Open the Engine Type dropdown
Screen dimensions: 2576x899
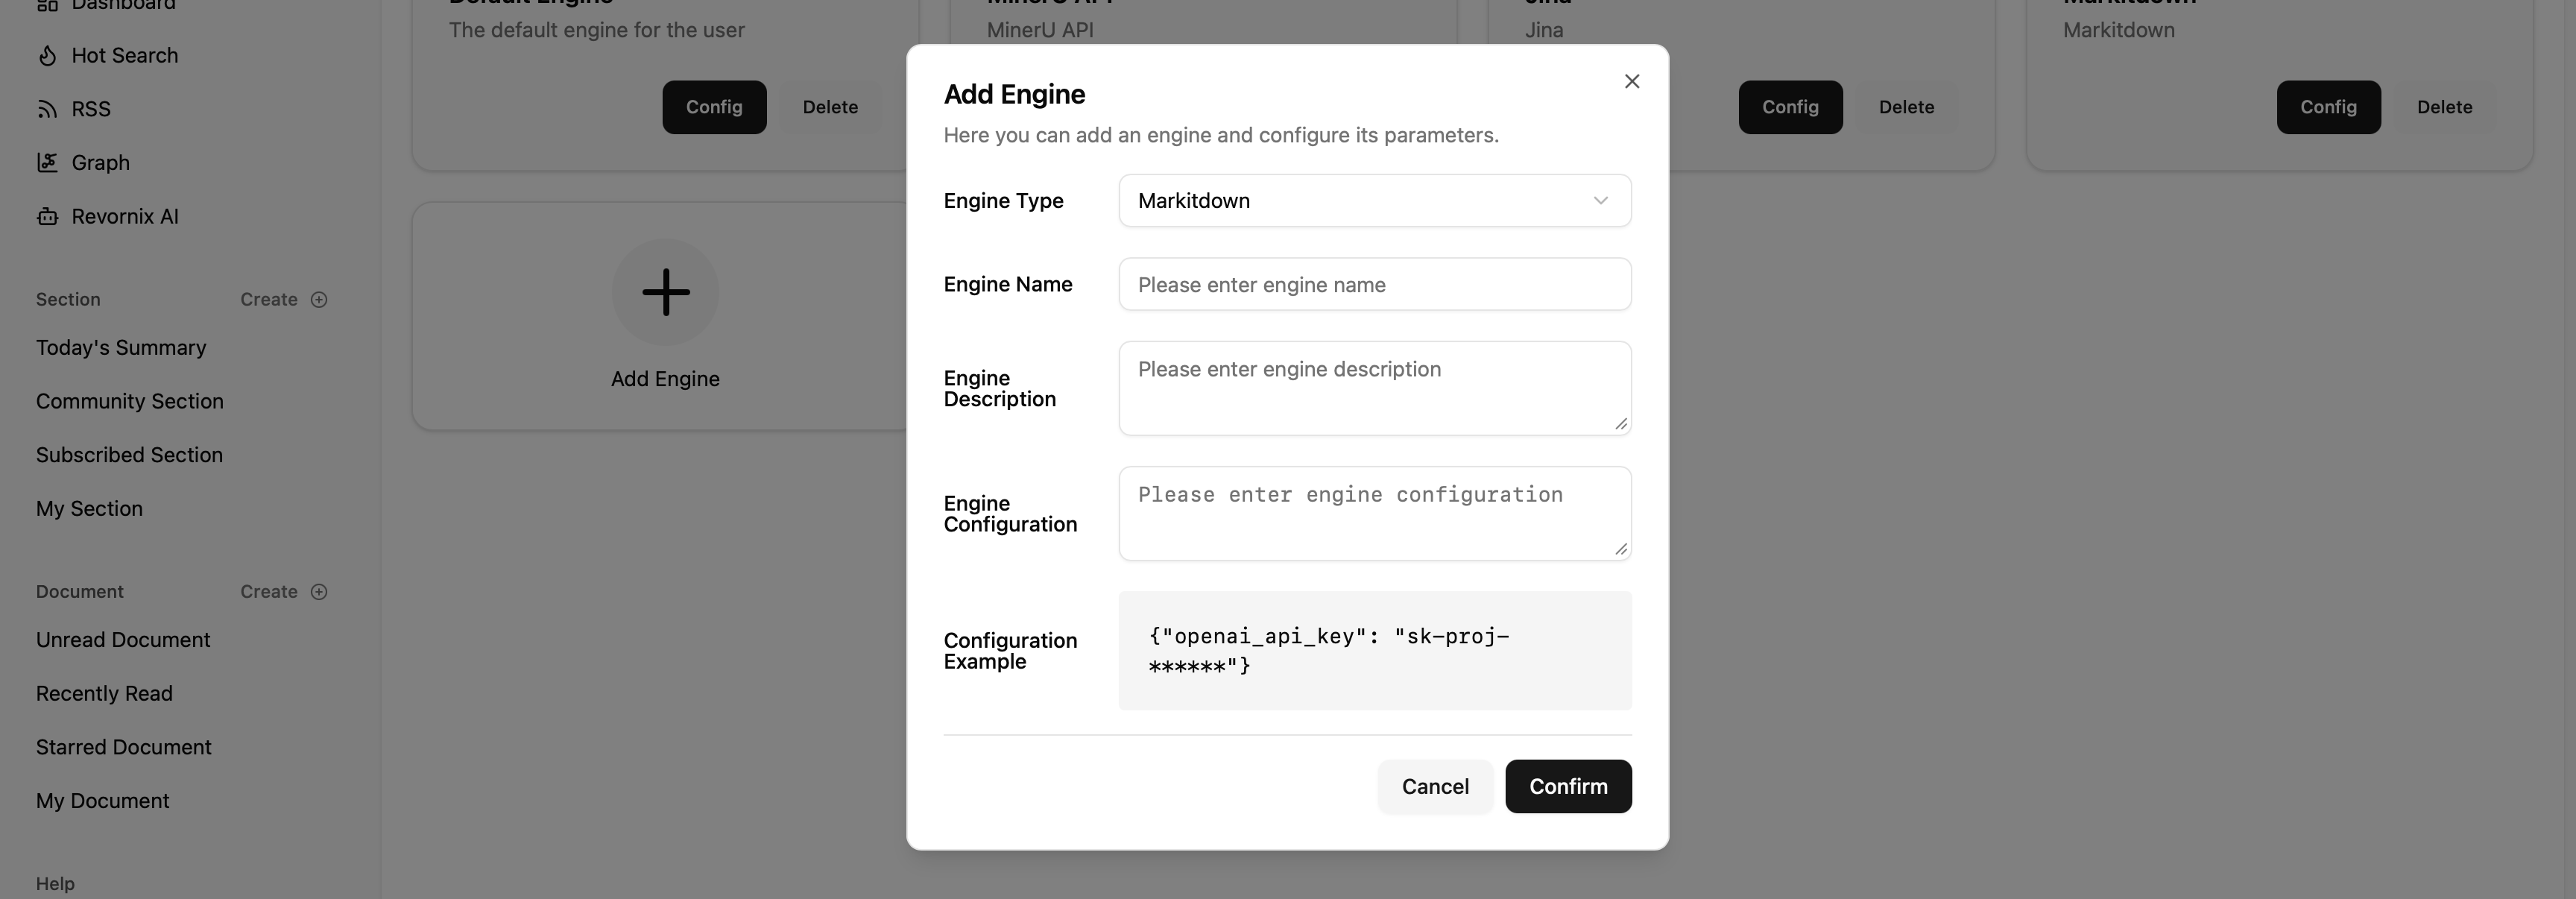coord(1373,201)
